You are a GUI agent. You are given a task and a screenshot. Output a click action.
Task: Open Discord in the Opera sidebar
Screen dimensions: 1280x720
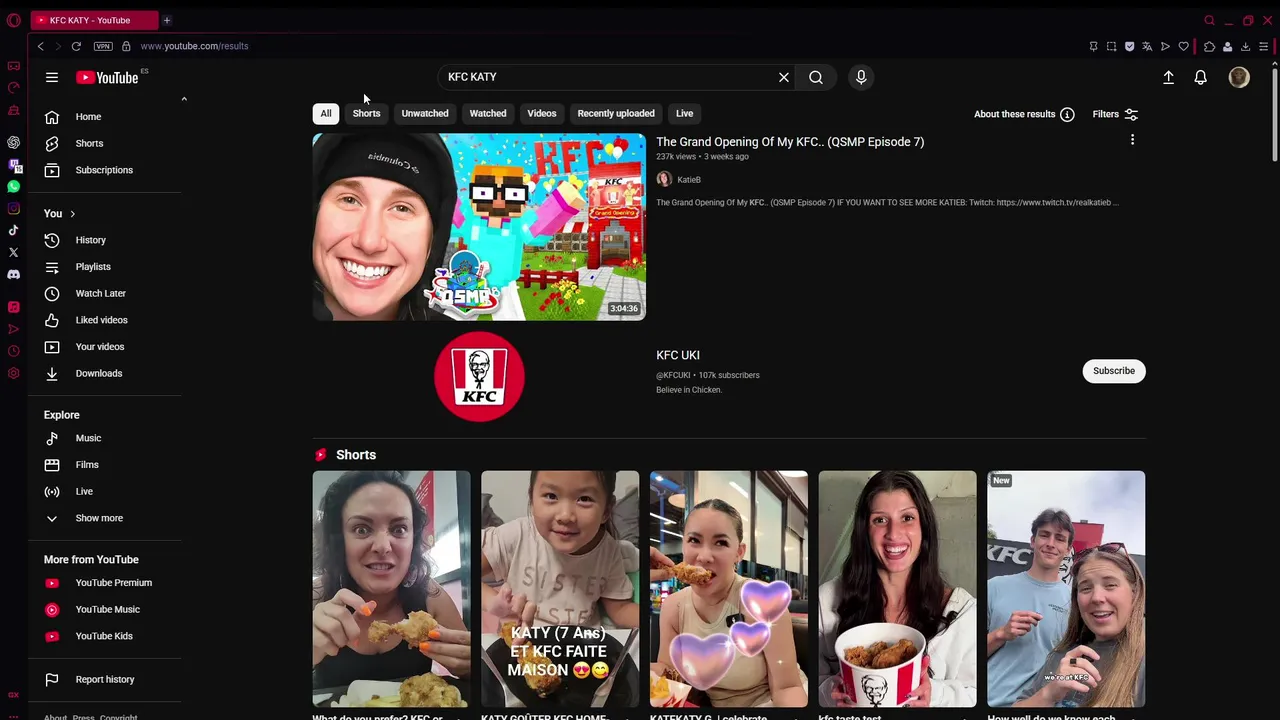[14, 274]
